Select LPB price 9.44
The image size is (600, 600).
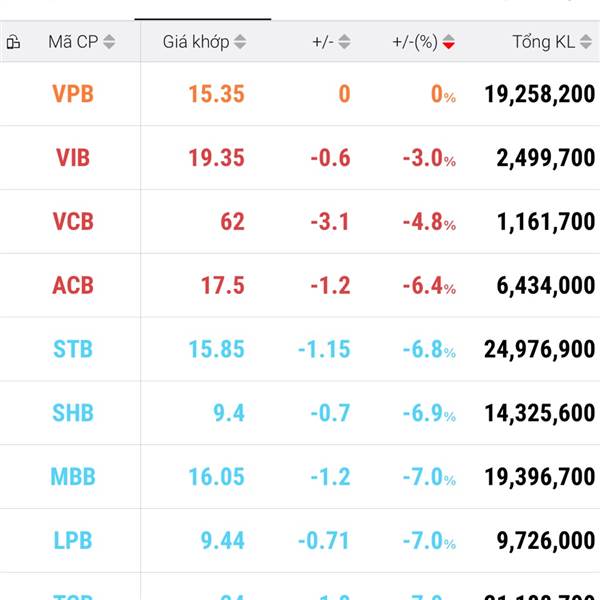pyautogui.click(x=223, y=540)
